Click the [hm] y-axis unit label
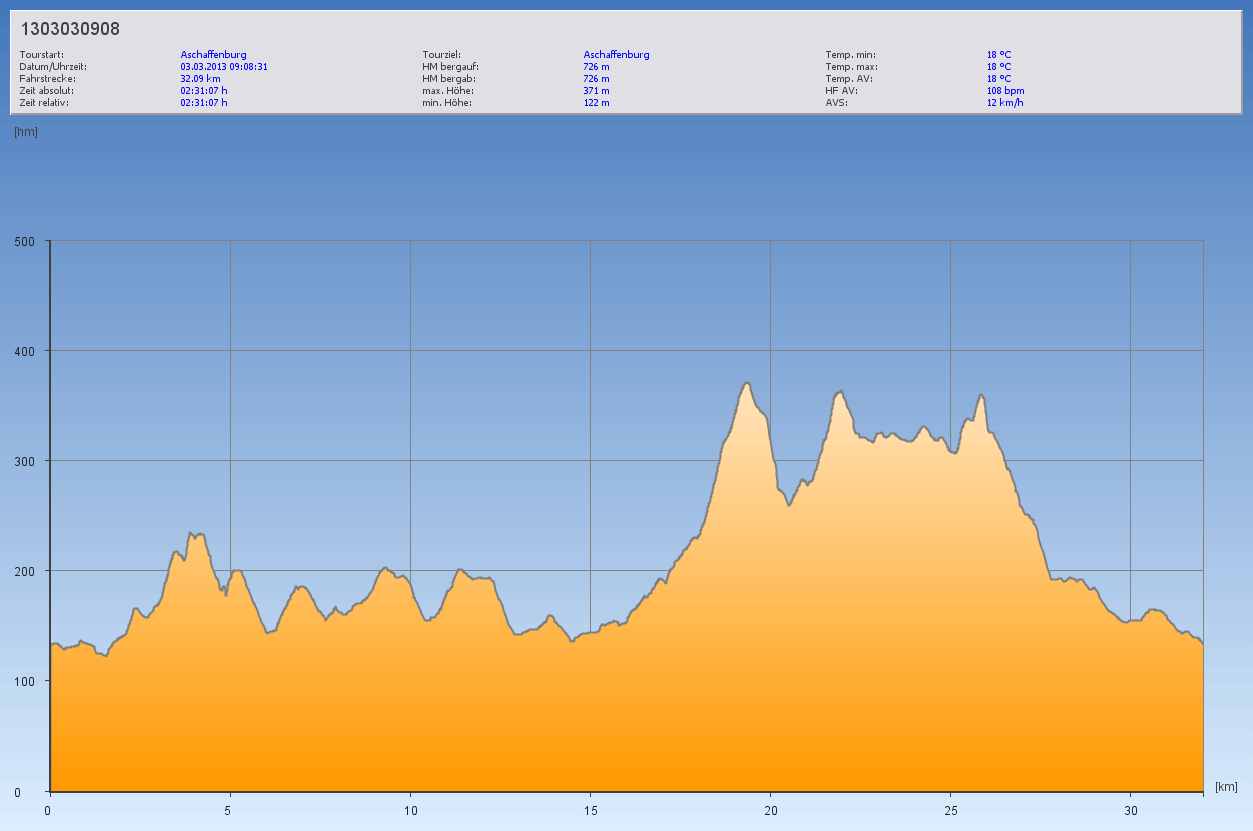This screenshot has width=1253, height=831. [x=26, y=132]
